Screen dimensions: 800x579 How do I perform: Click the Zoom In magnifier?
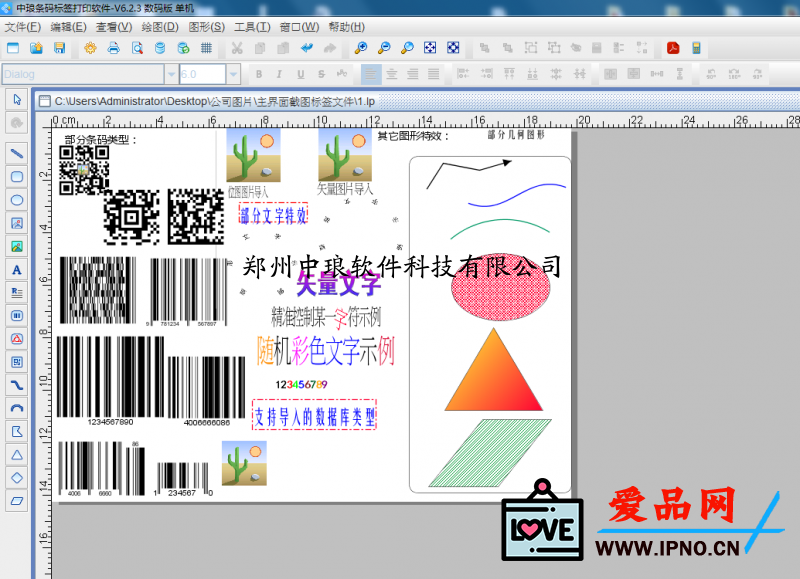point(361,48)
